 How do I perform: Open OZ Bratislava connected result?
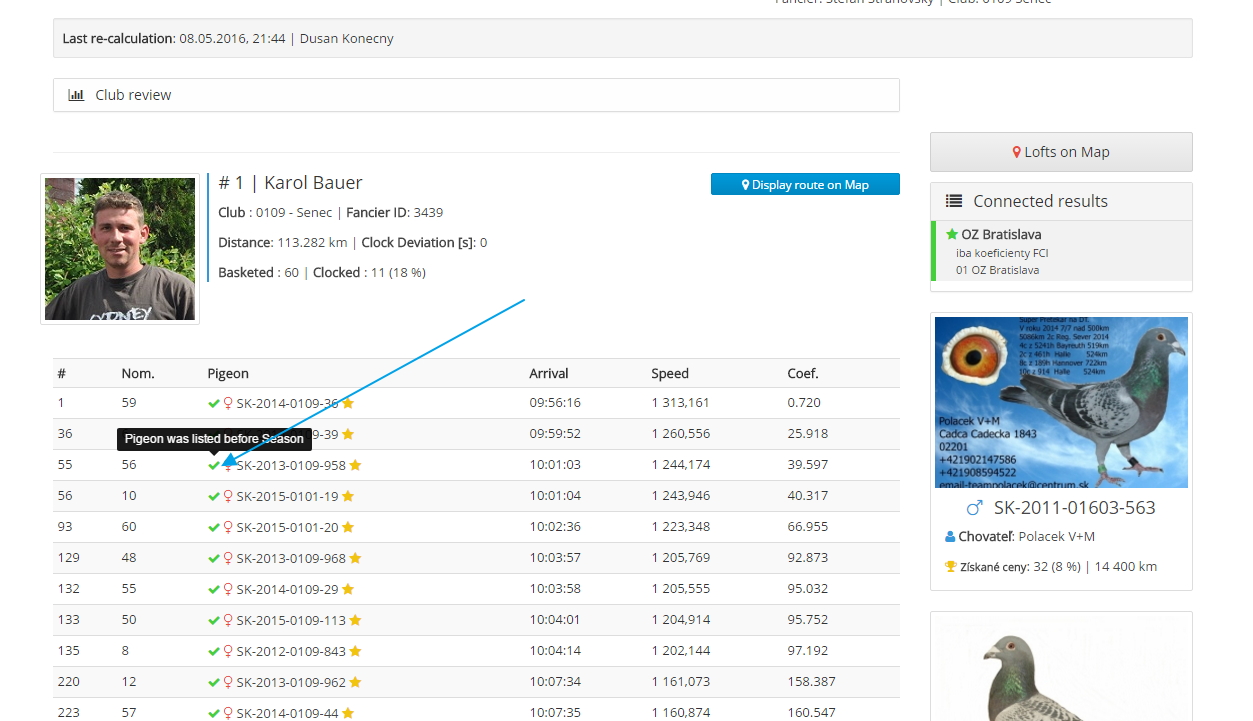pyautogui.click(x=1001, y=234)
